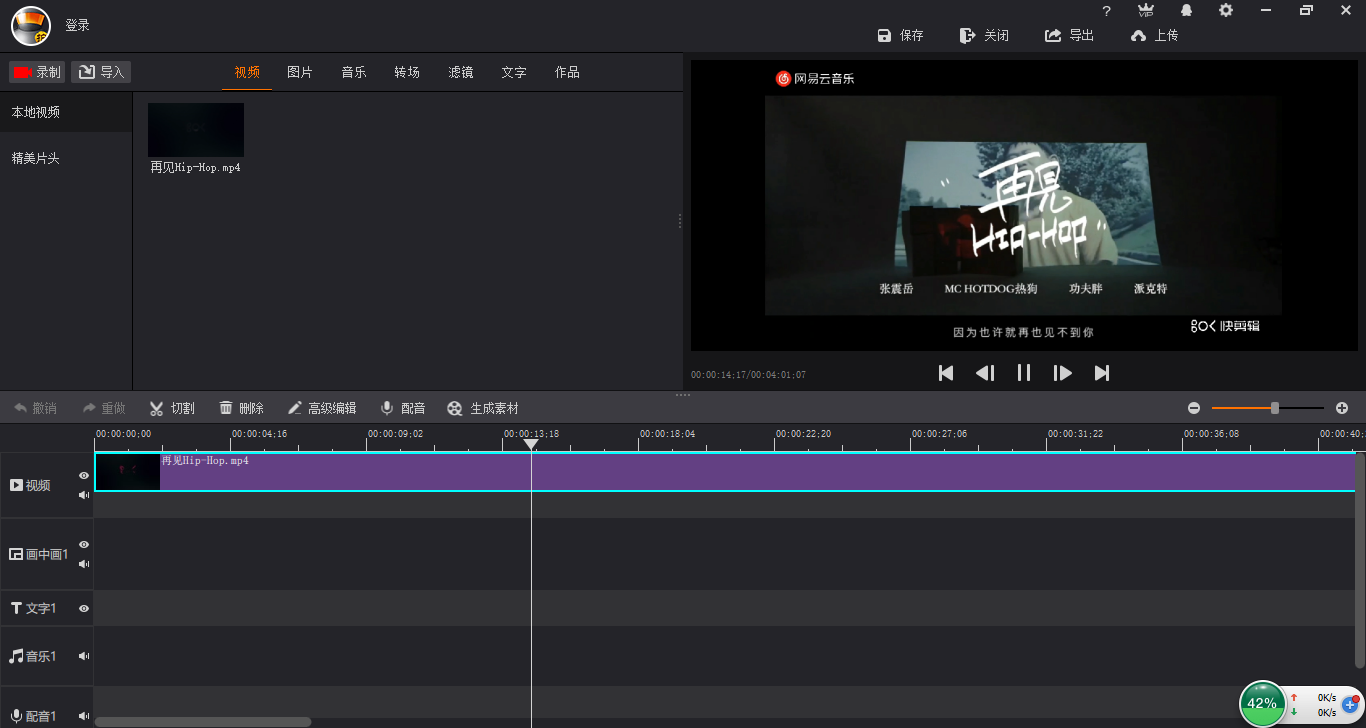
Task: Click the timeline vertical scrollbar
Action: point(1360,560)
